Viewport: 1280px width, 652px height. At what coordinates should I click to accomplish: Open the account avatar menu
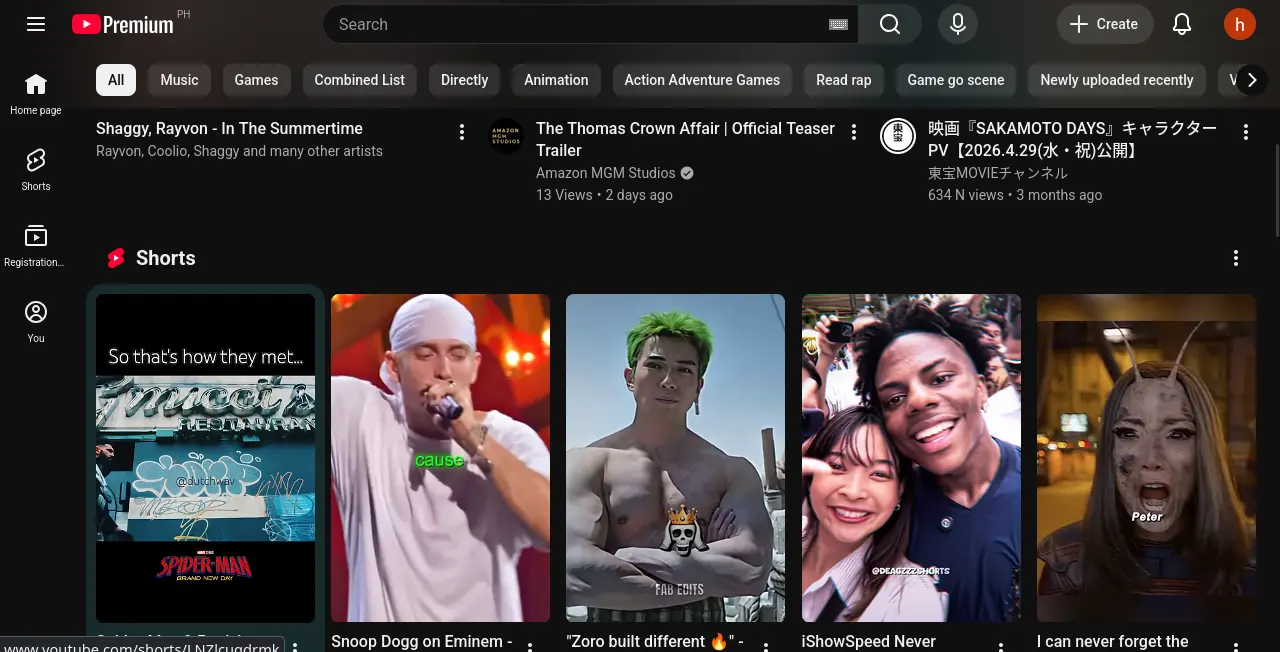coord(1240,24)
